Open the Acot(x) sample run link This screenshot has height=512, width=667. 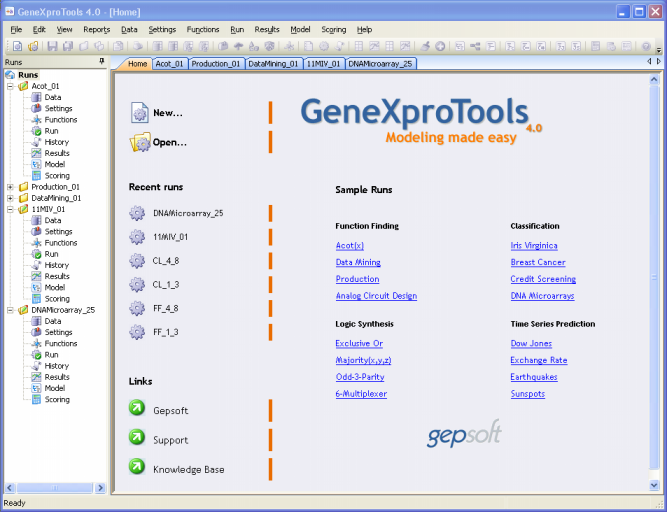(350, 245)
